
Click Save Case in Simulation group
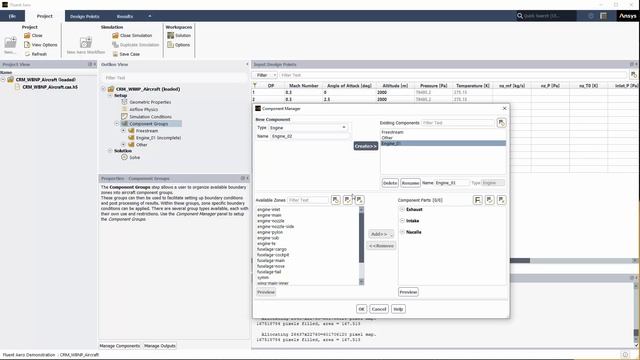126,54
